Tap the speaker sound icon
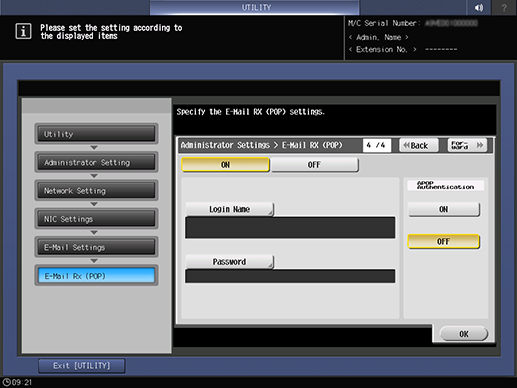Image resolution: width=517 pixels, height=388 pixels. [479, 7]
